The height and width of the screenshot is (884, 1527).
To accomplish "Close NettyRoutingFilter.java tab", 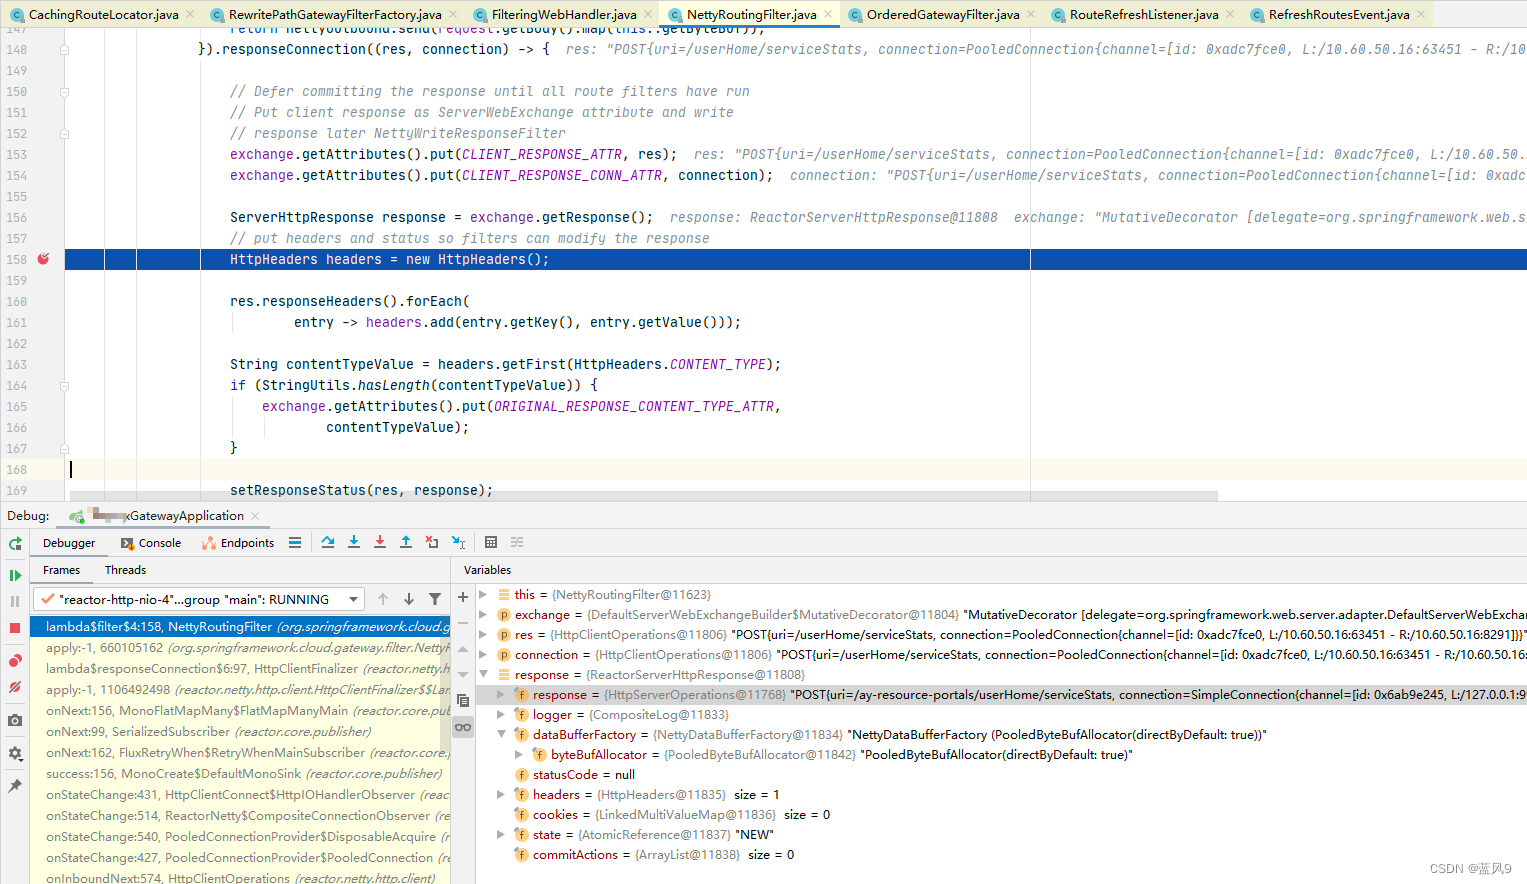I will 828,14.
